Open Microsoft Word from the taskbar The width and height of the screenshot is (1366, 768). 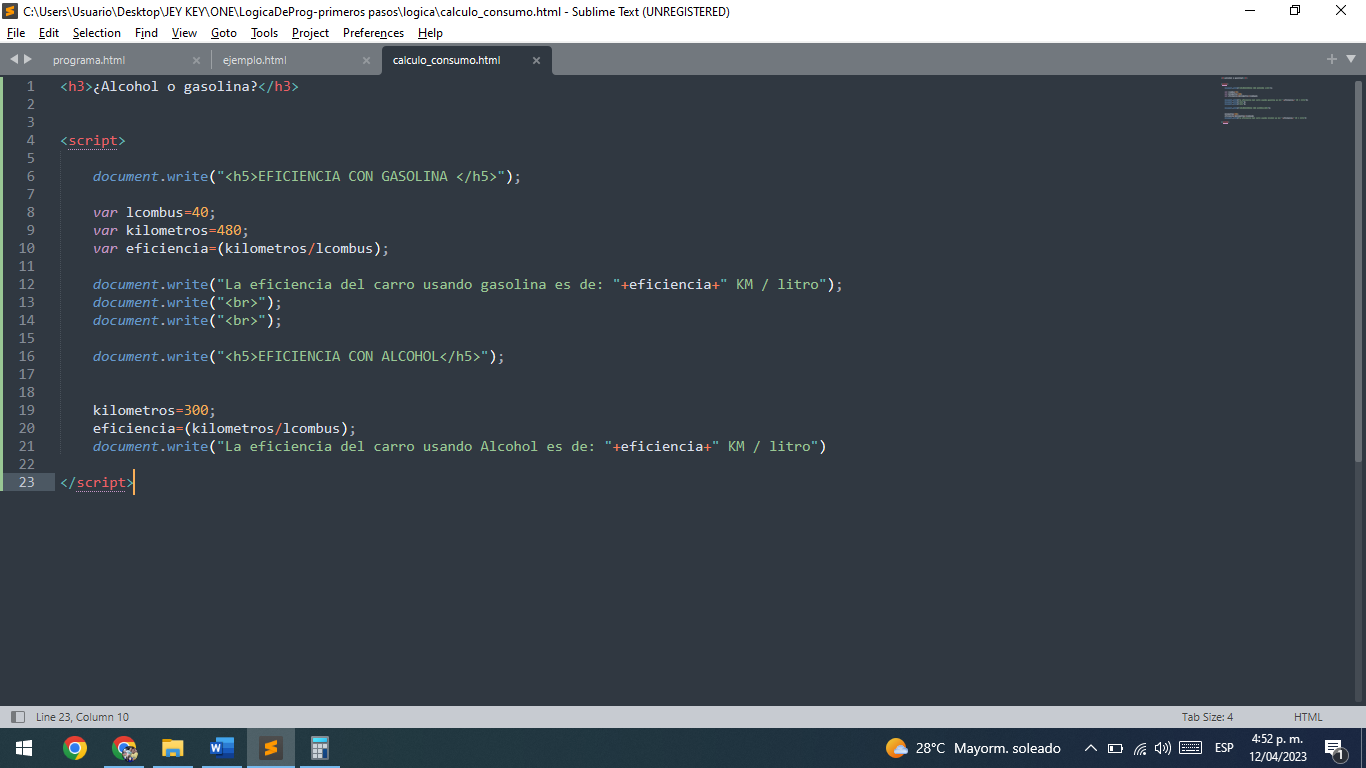point(222,748)
